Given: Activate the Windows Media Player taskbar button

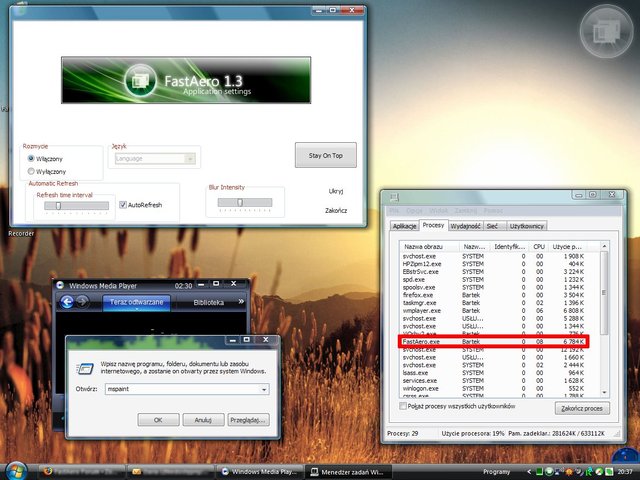Looking at the screenshot, I should coord(260,472).
